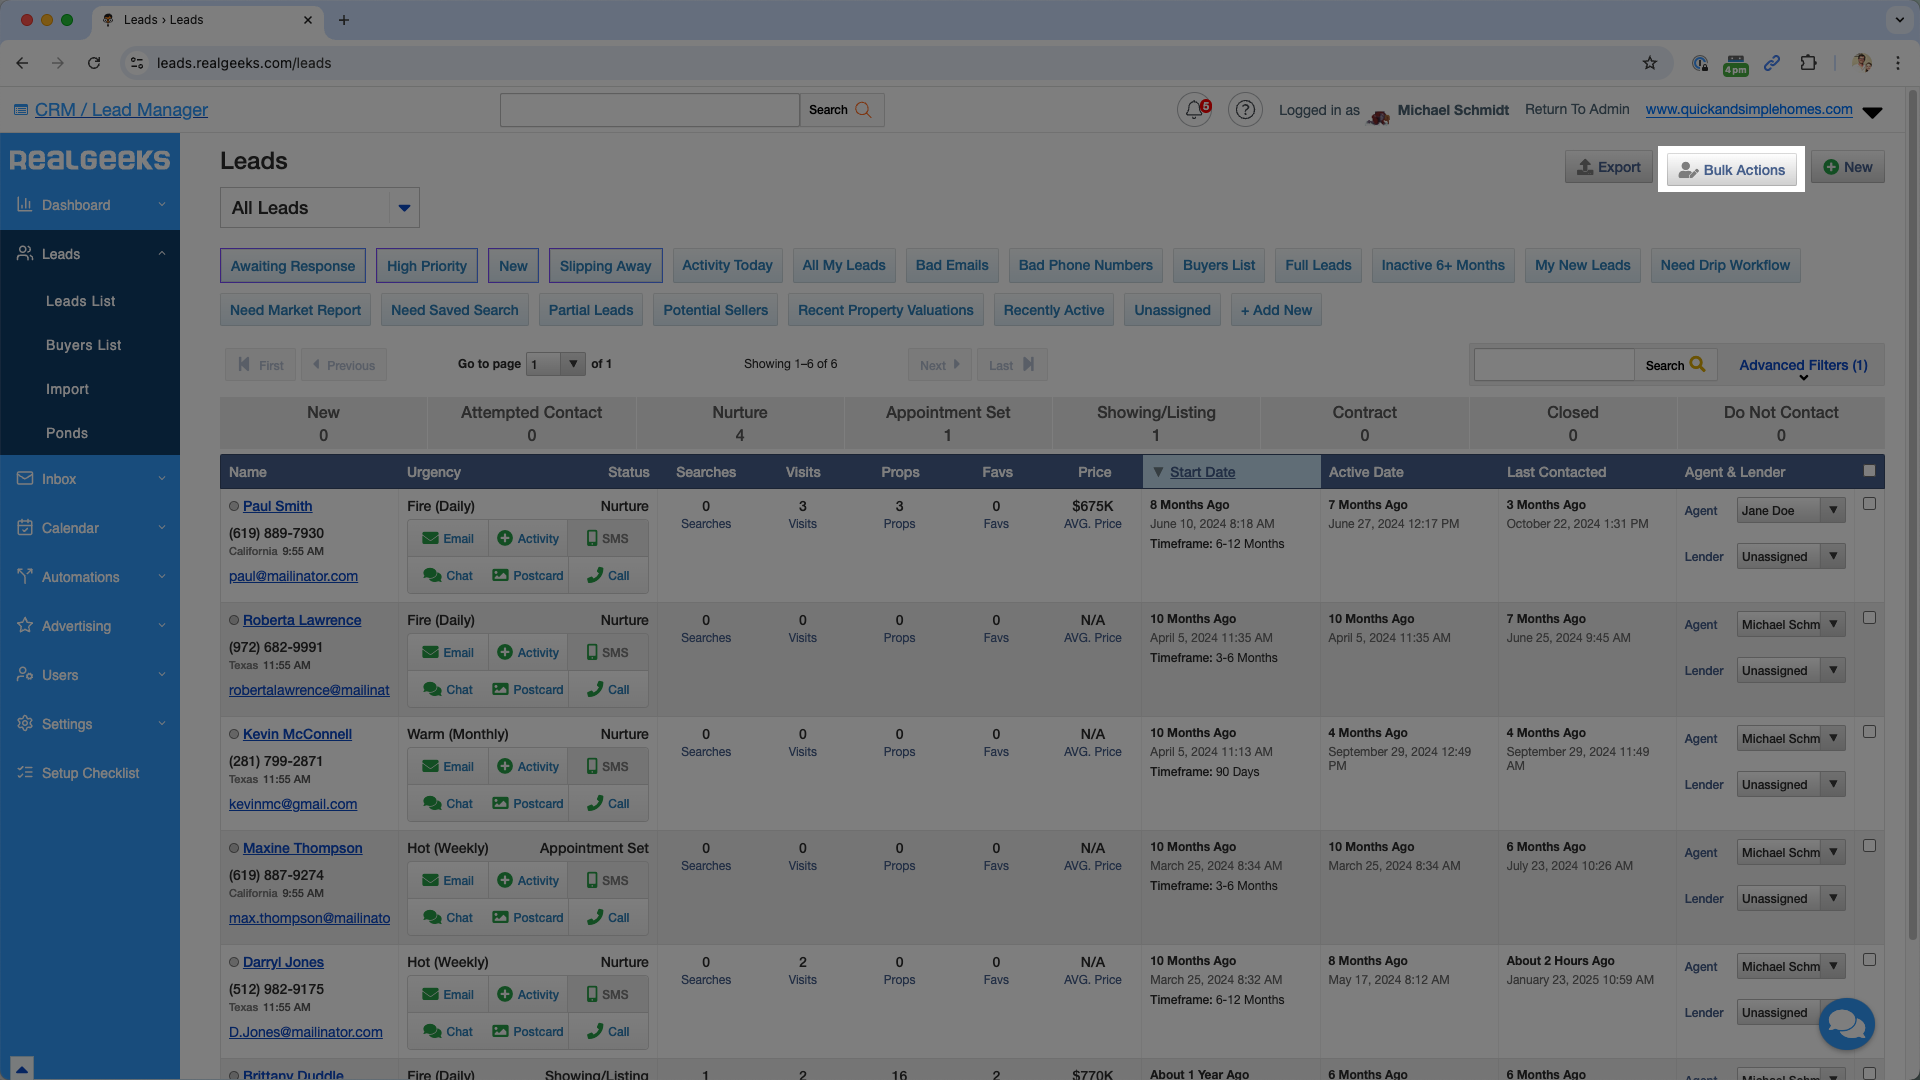Click the CRM menu icon beside Lead Manager
The image size is (1920, 1080).
[x=21, y=110]
